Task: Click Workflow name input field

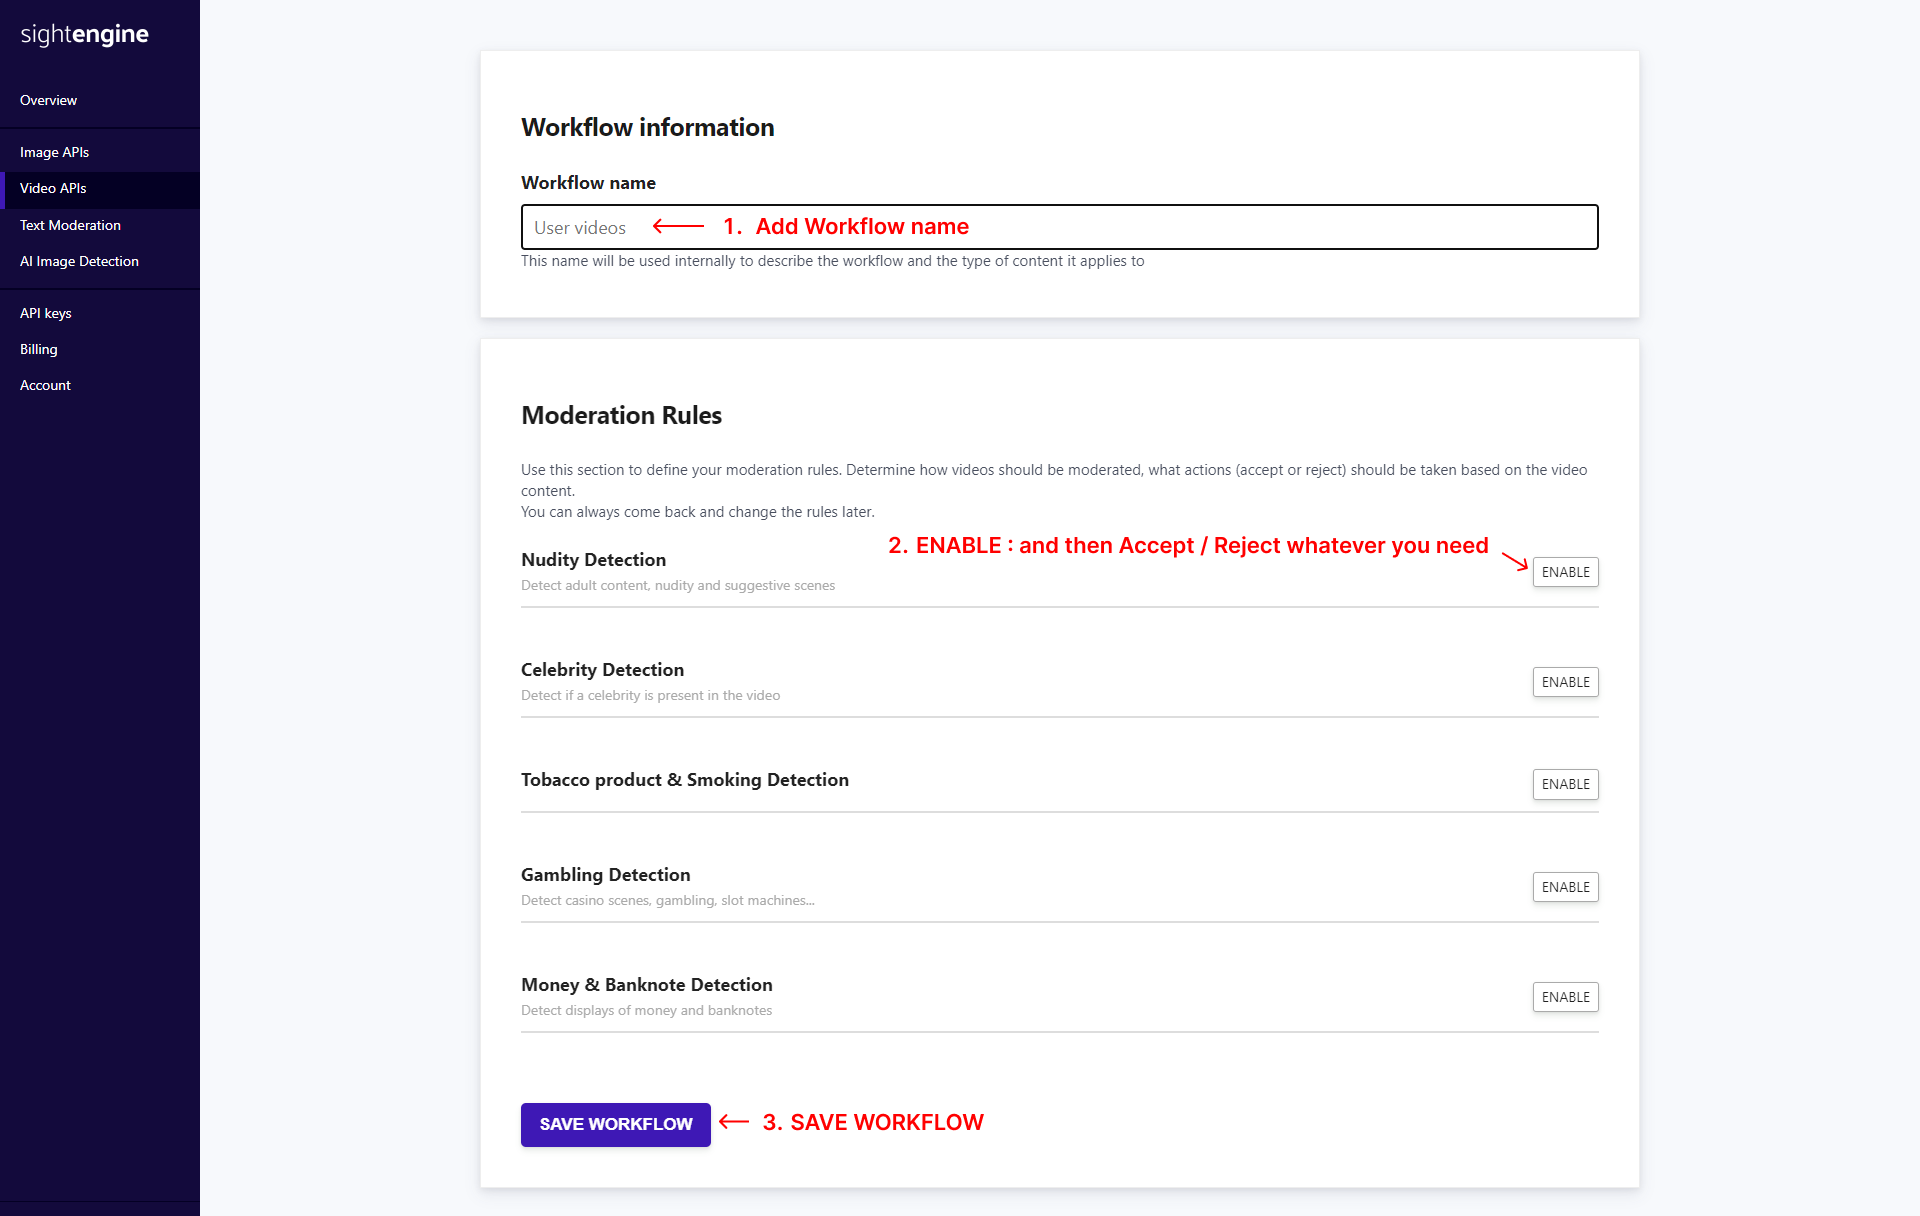Action: point(1059,228)
